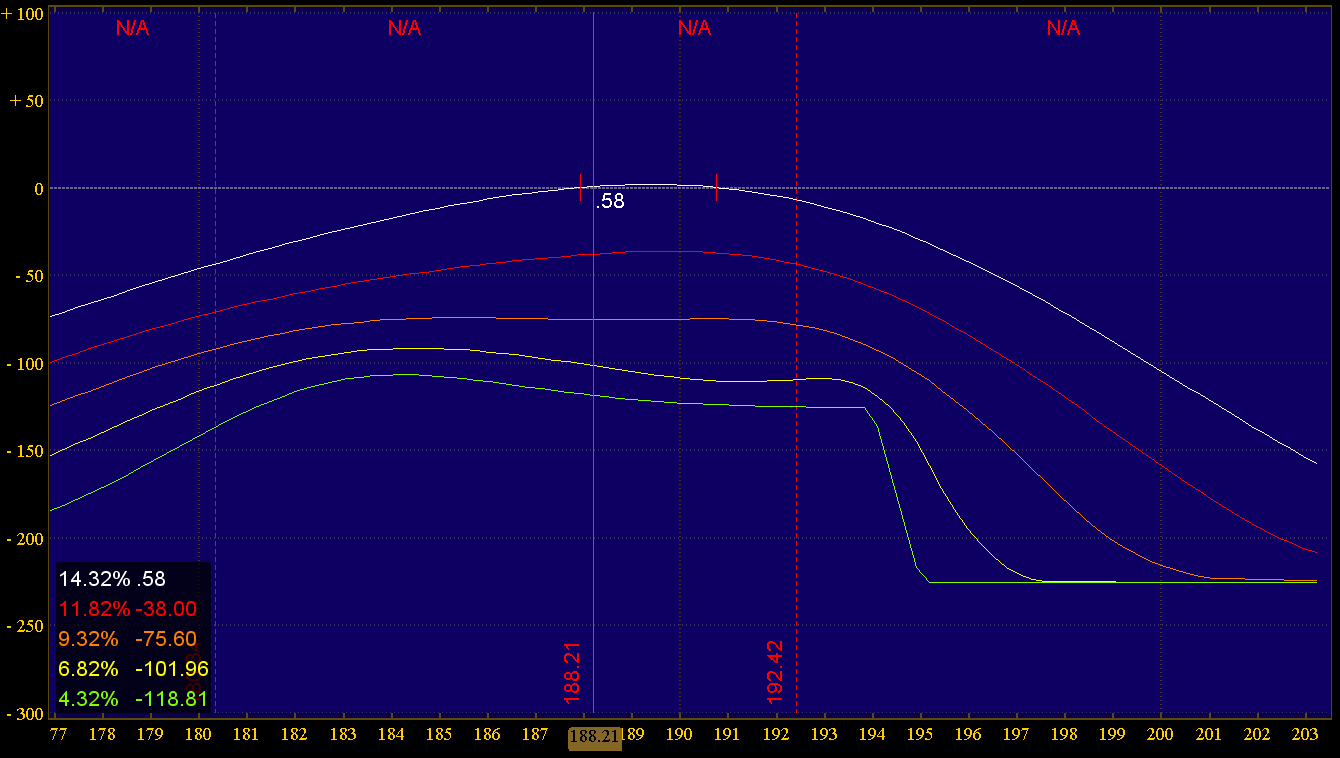Click the -100 y-axis label
Image resolution: width=1340 pixels, height=758 pixels.
click(x=25, y=363)
